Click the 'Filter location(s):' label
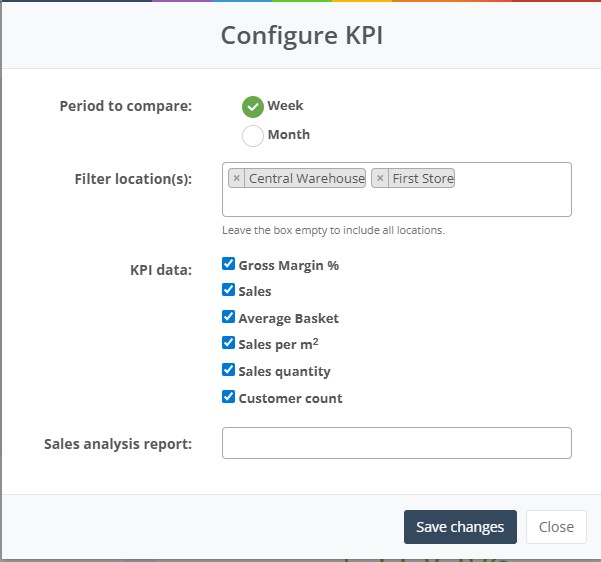 (133, 179)
